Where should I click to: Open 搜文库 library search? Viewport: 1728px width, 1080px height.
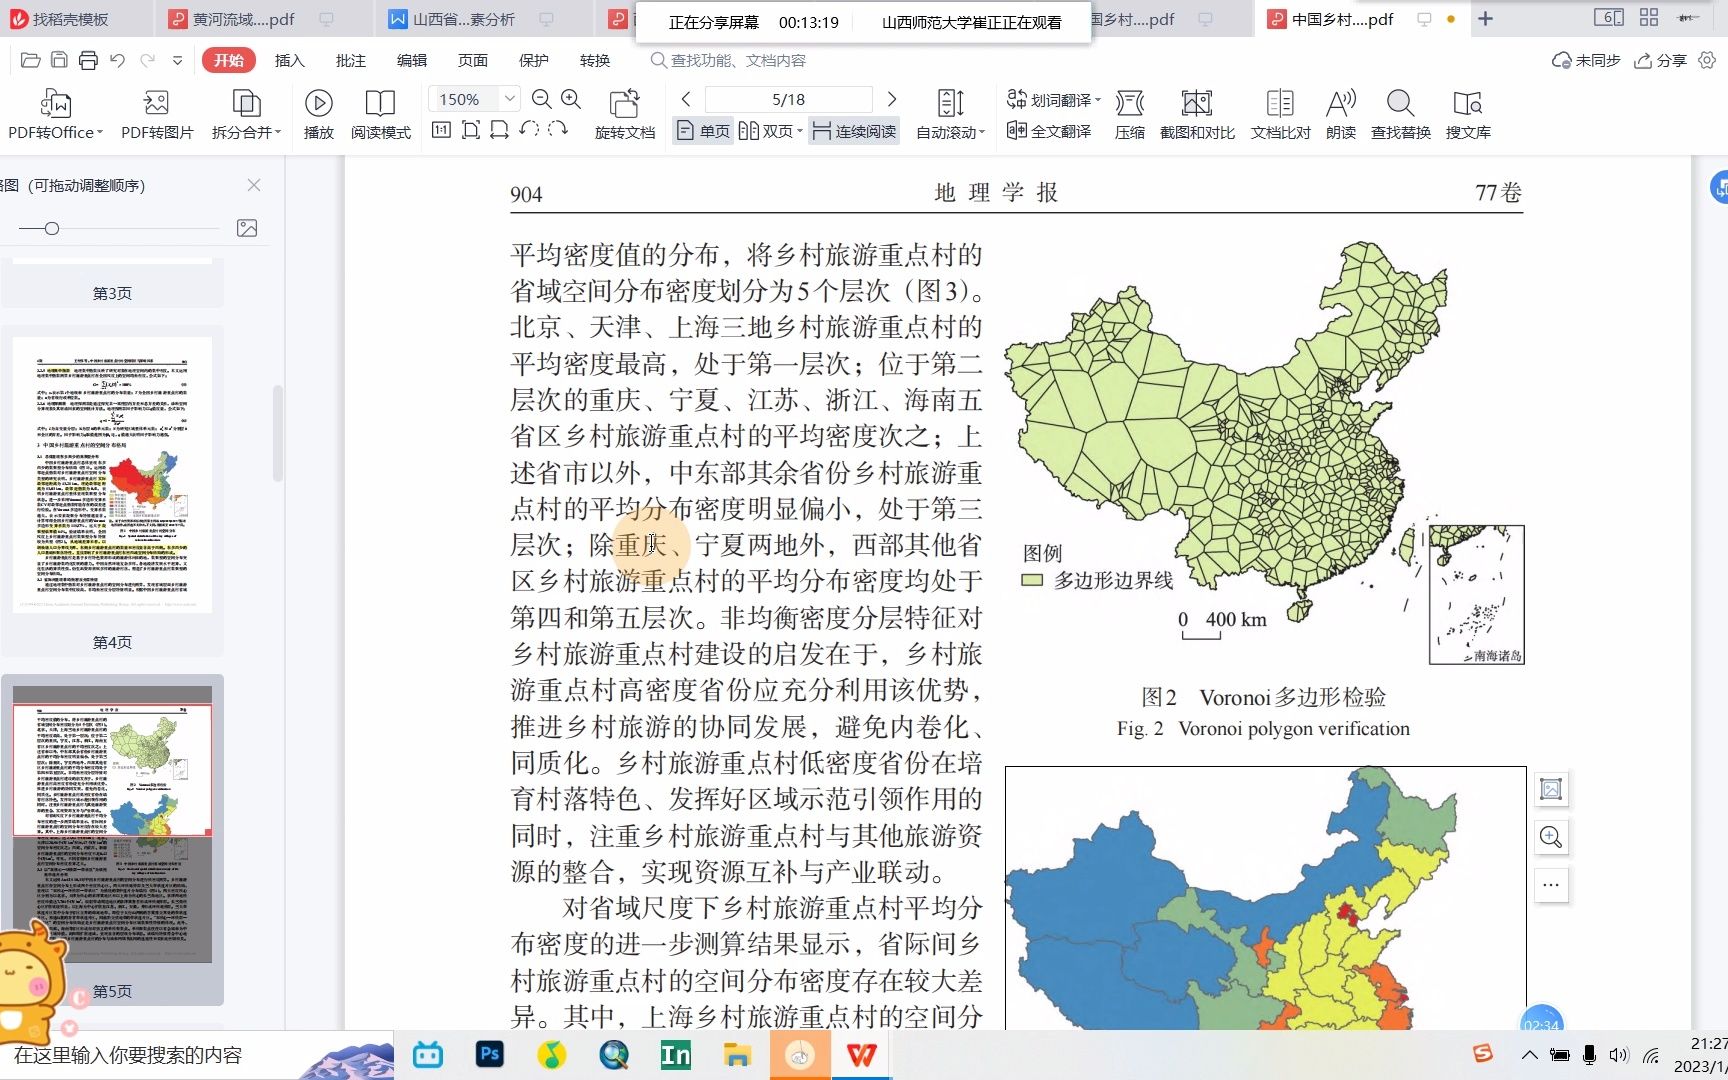[1468, 115]
